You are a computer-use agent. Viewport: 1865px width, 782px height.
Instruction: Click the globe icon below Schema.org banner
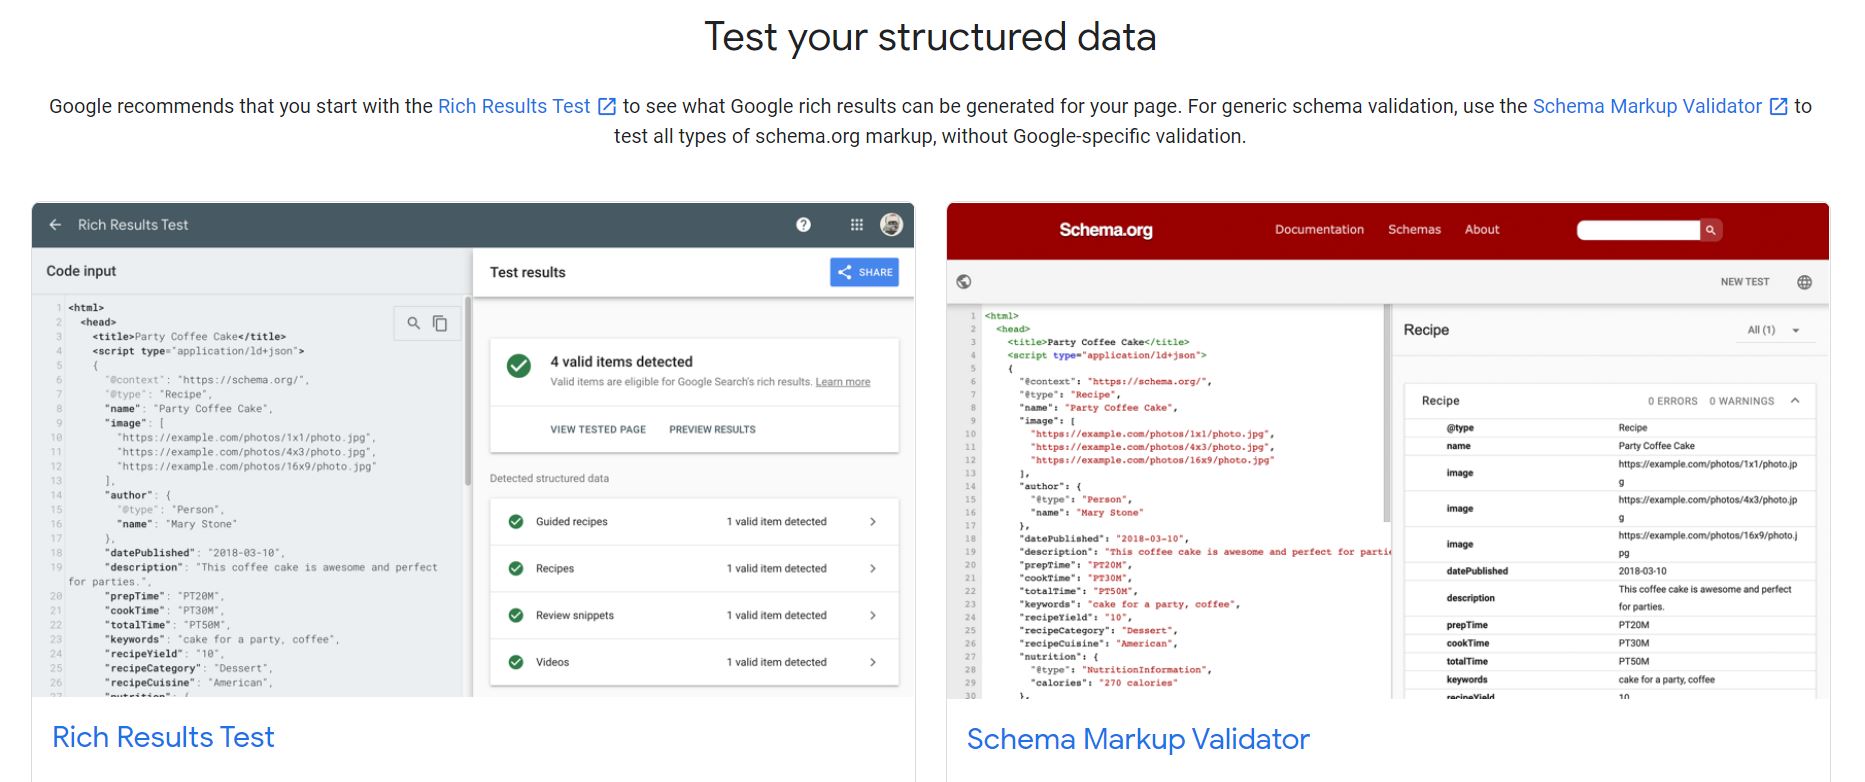(962, 281)
